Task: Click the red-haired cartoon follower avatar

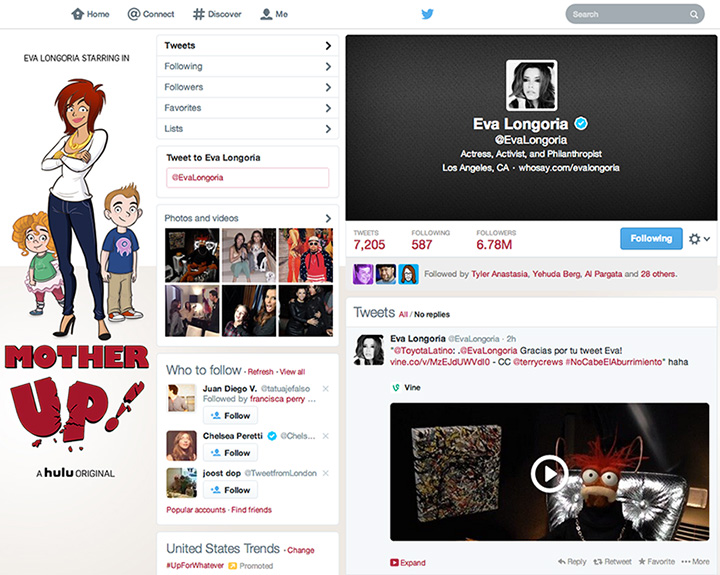Action: click(x=408, y=274)
